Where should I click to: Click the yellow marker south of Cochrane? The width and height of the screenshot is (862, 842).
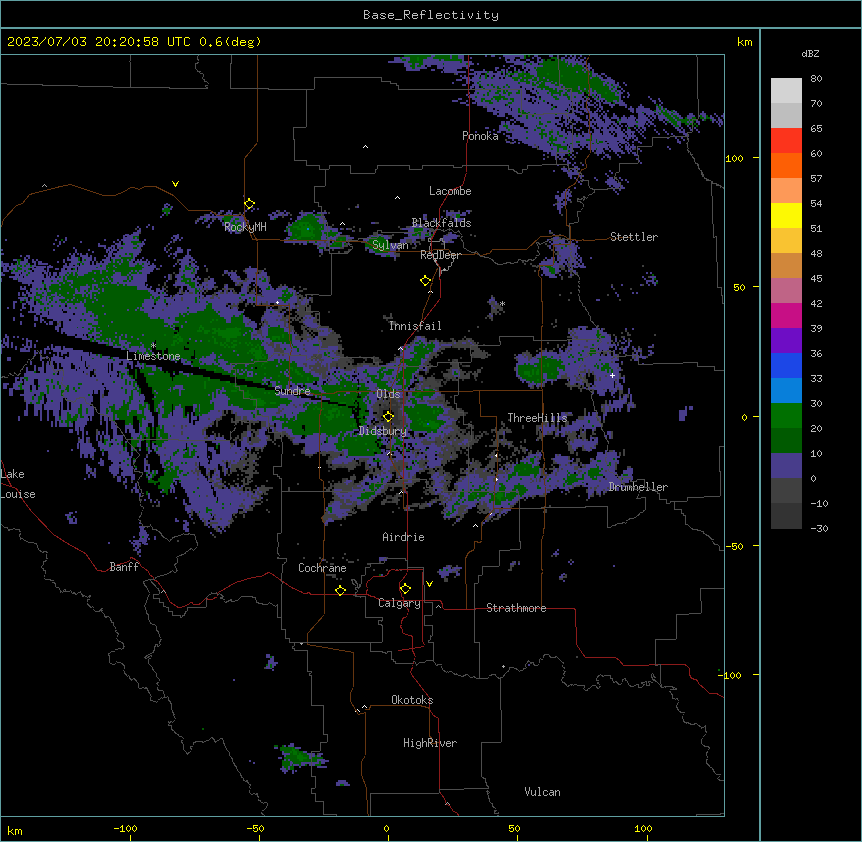click(340, 590)
